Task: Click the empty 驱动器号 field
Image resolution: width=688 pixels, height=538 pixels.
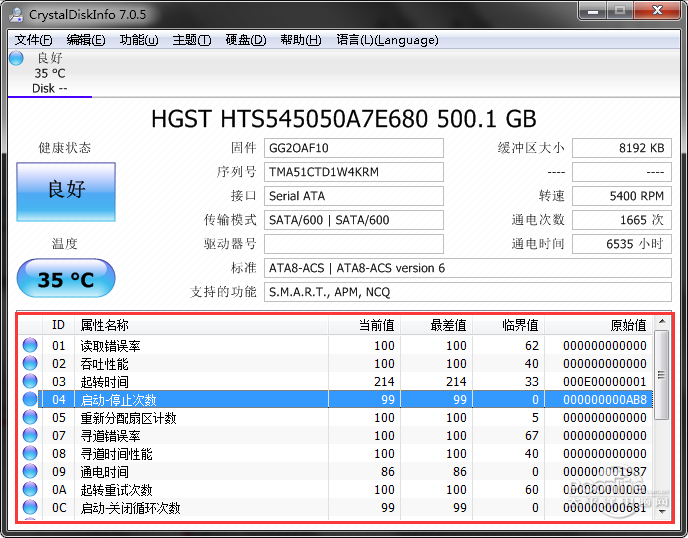Action: pos(354,244)
